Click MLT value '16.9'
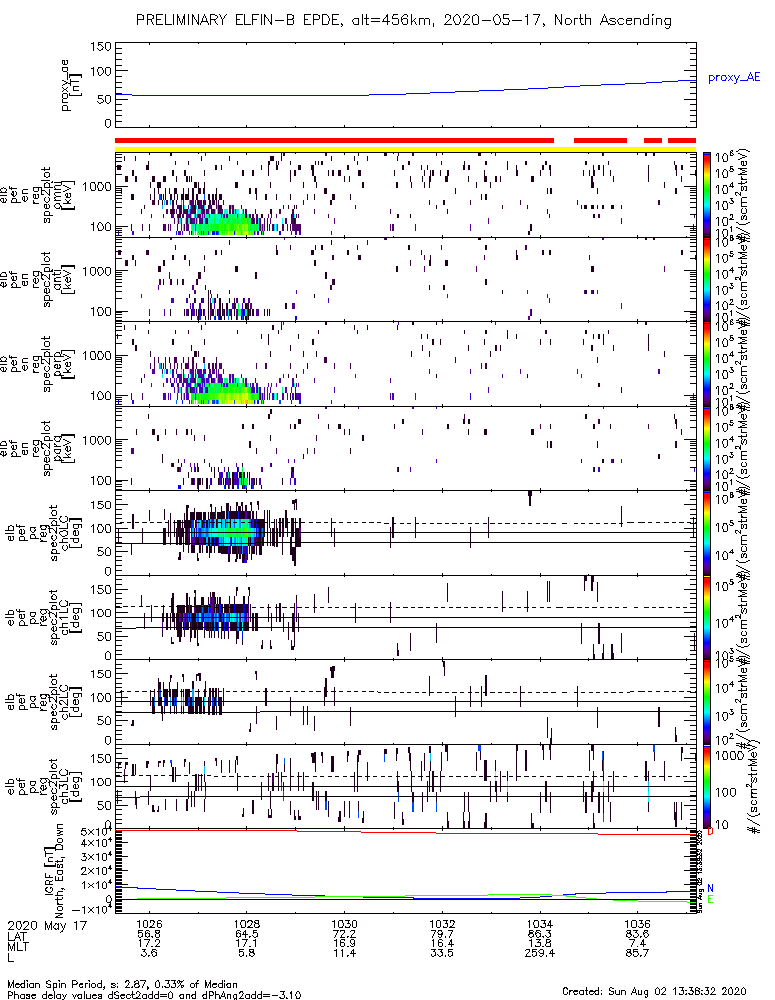 (344, 943)
